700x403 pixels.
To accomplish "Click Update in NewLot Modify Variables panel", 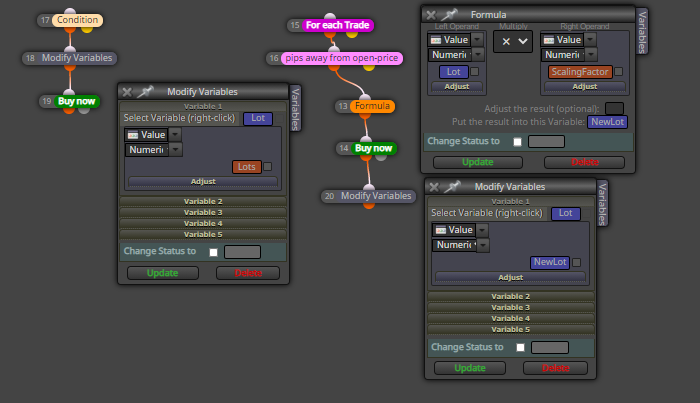I will 470,368.
